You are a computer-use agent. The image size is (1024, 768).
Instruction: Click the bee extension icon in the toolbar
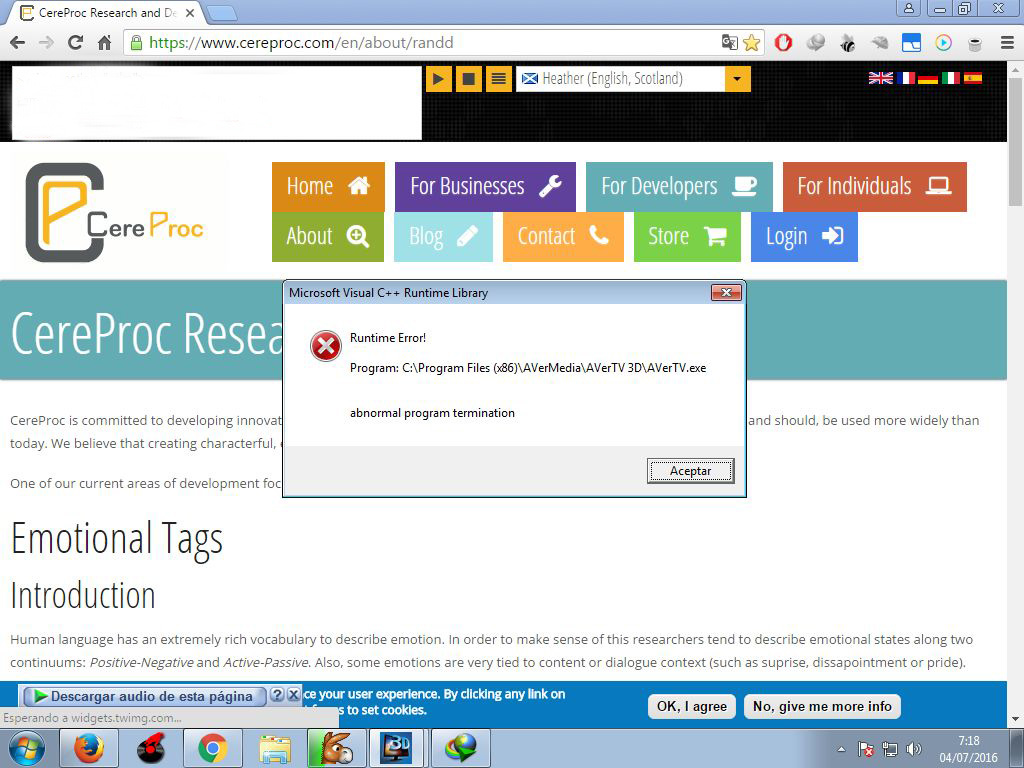pyautogui.click(x=847, y=43)
